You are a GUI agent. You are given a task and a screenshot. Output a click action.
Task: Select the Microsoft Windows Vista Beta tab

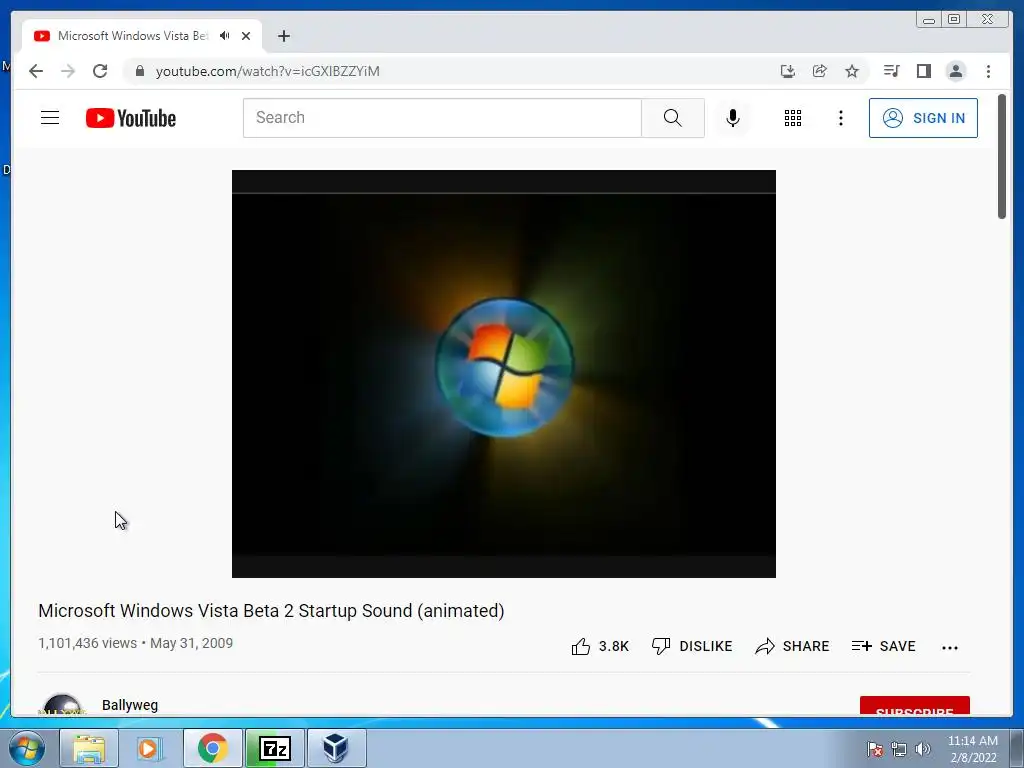[x=132, y=36]
